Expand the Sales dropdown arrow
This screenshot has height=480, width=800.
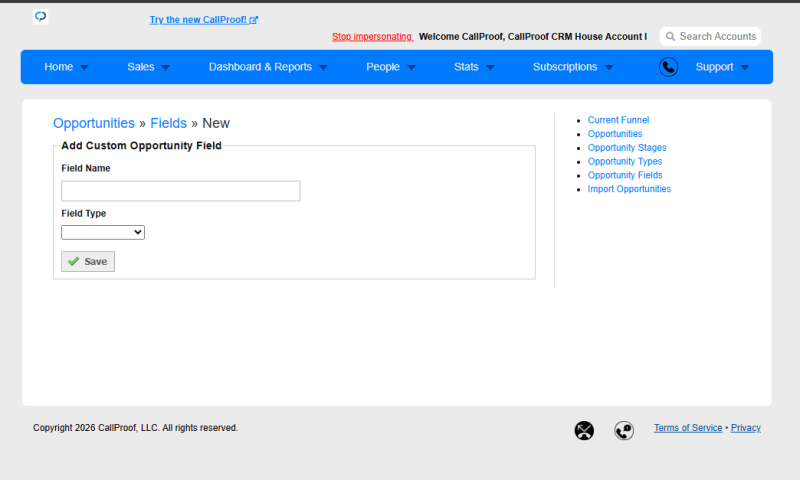point(165,67)
